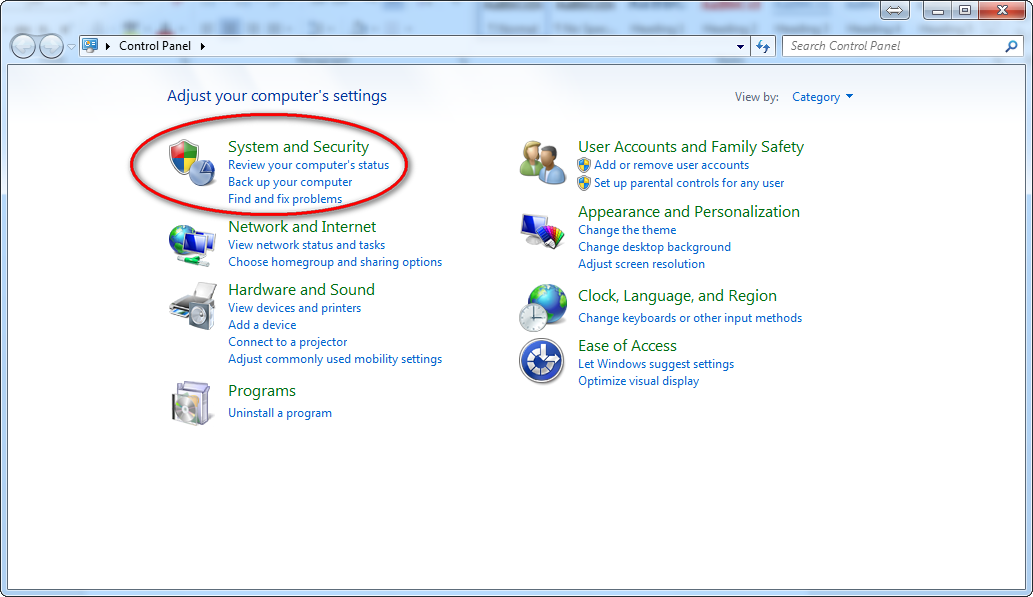Click Add or remove user accounts
The width and height of the screenshot is (1033, 597).
(x=671, y=165)
